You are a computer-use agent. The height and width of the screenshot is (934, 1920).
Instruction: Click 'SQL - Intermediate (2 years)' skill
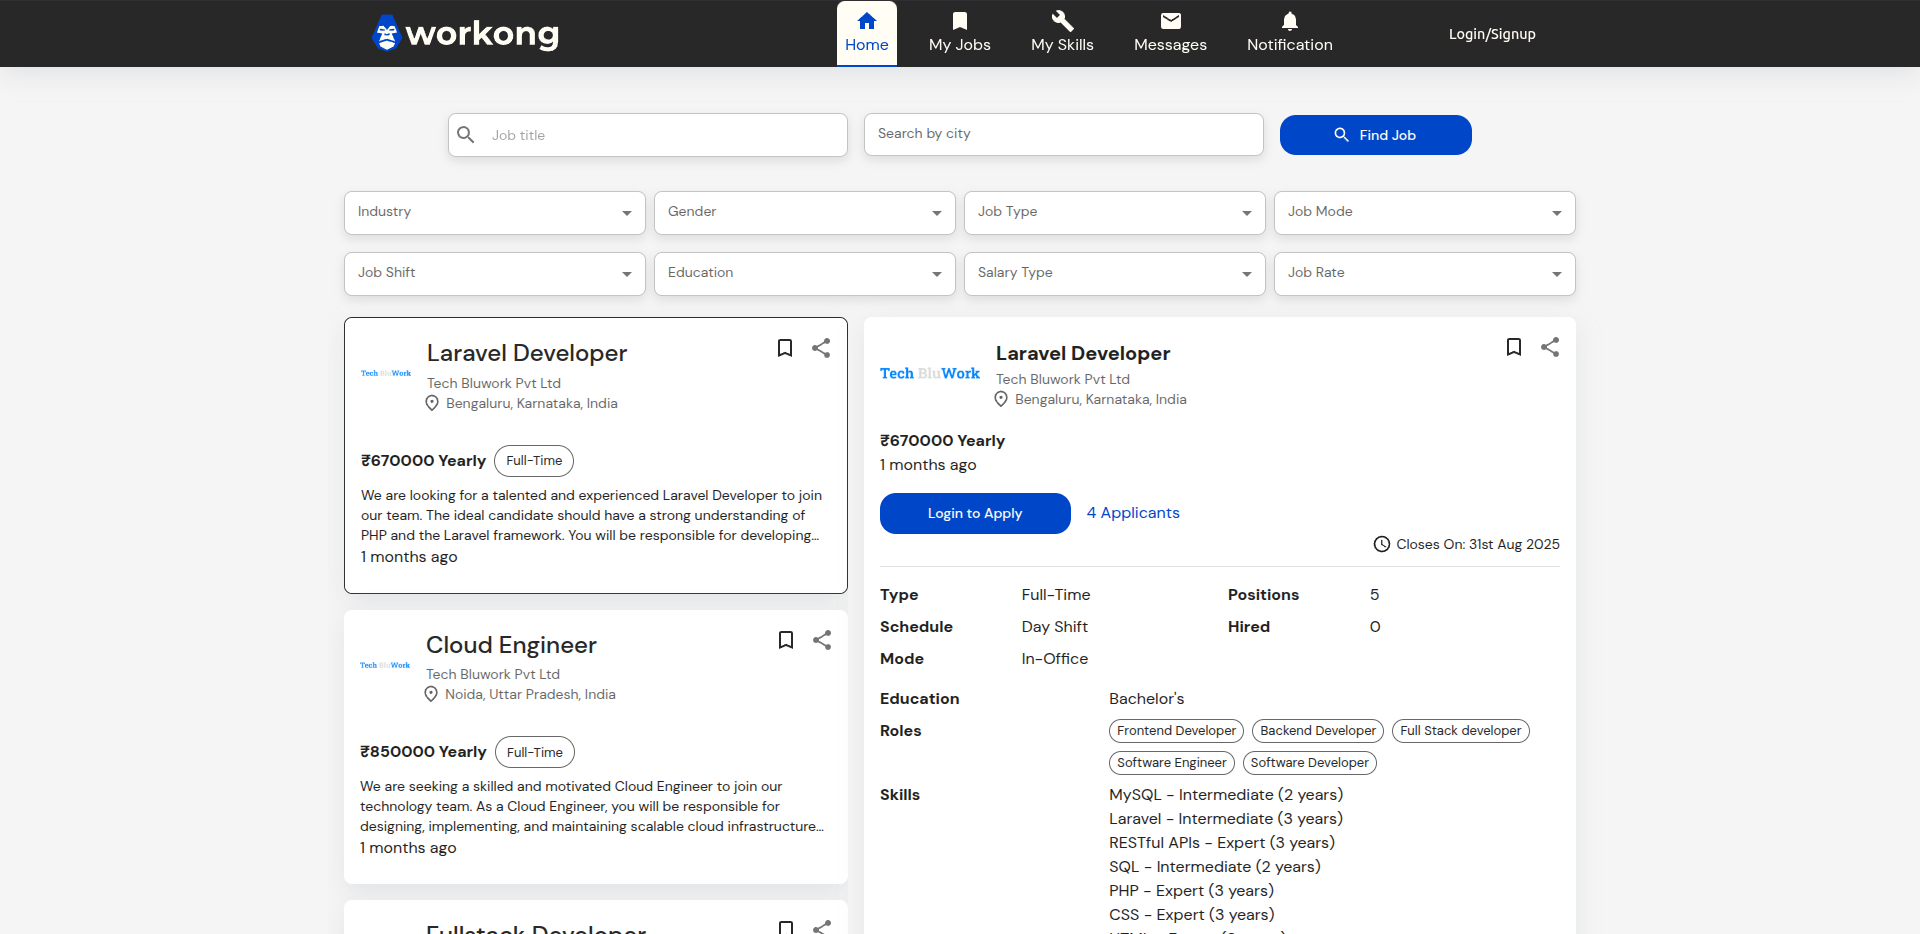[1215, 867]
